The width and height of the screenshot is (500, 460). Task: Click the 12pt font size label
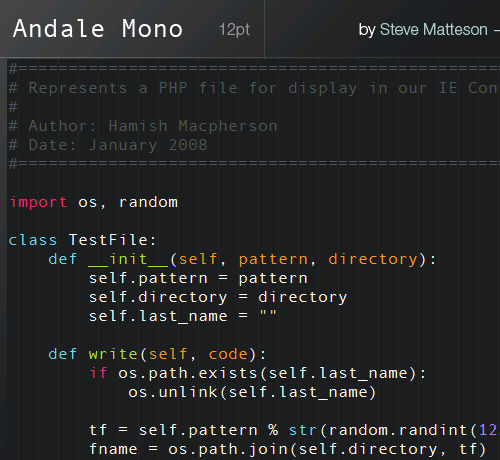[235, 30]
